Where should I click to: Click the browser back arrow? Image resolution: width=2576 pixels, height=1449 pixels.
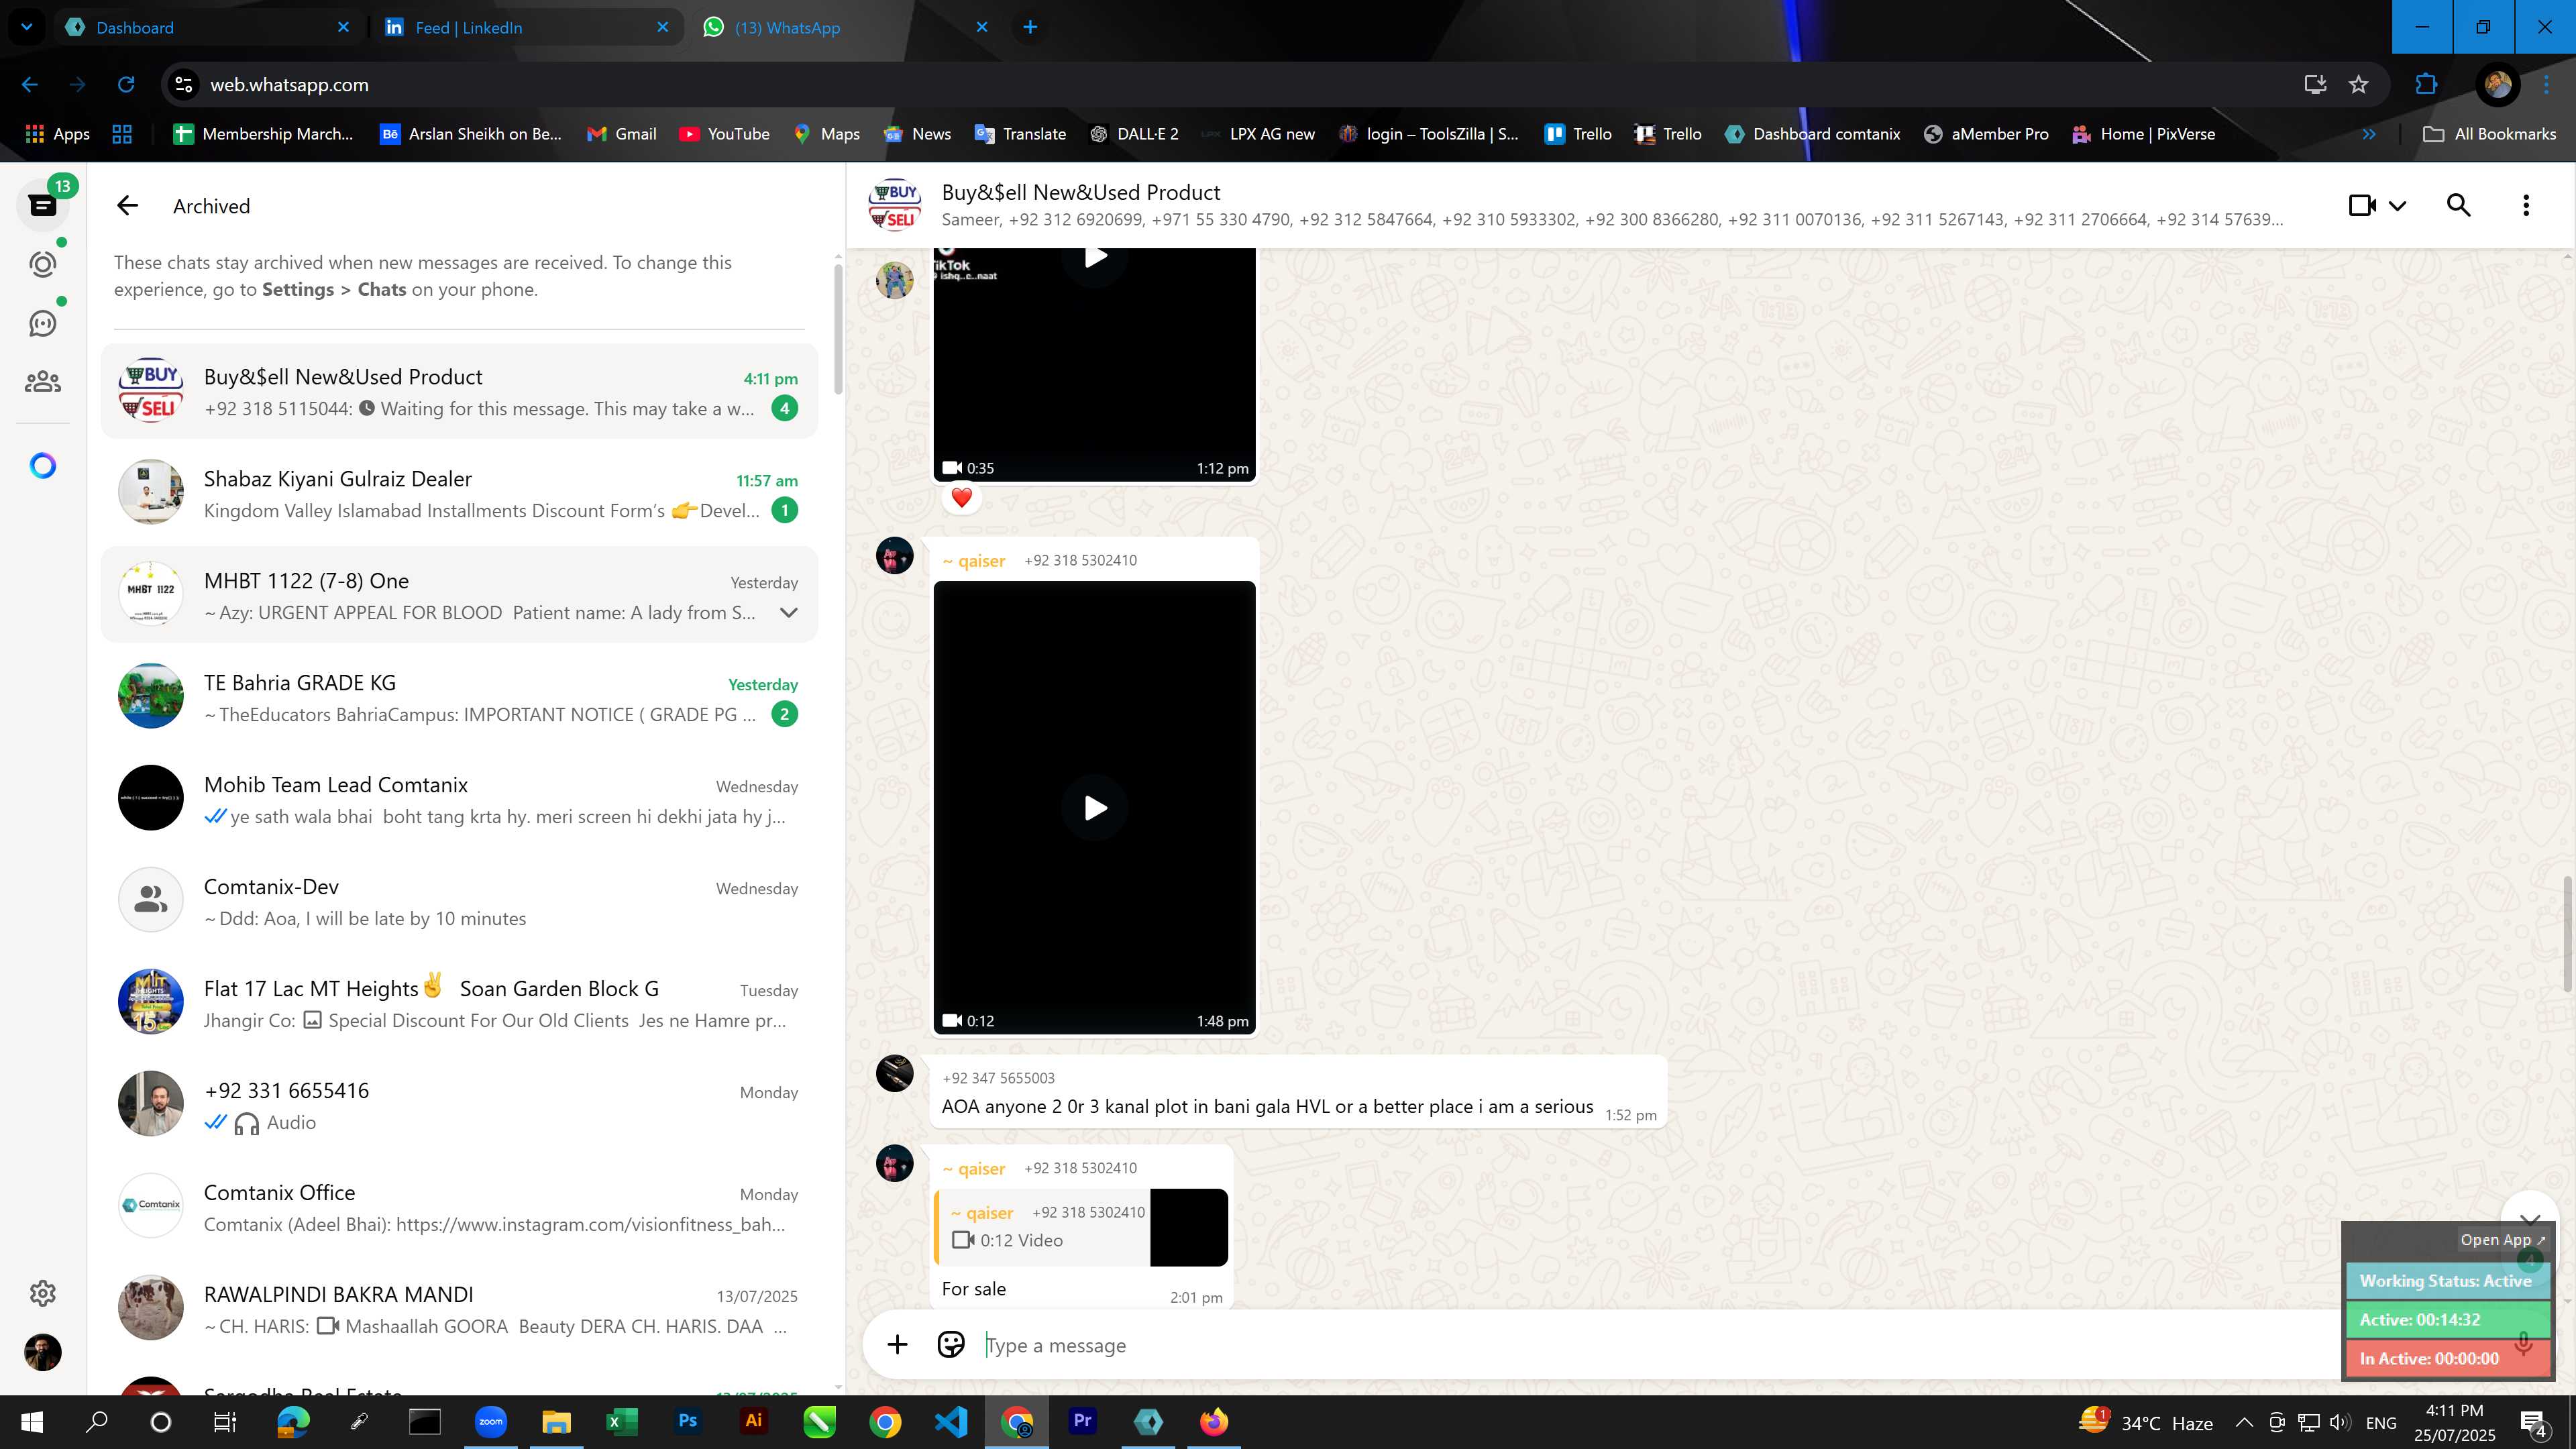30,85
